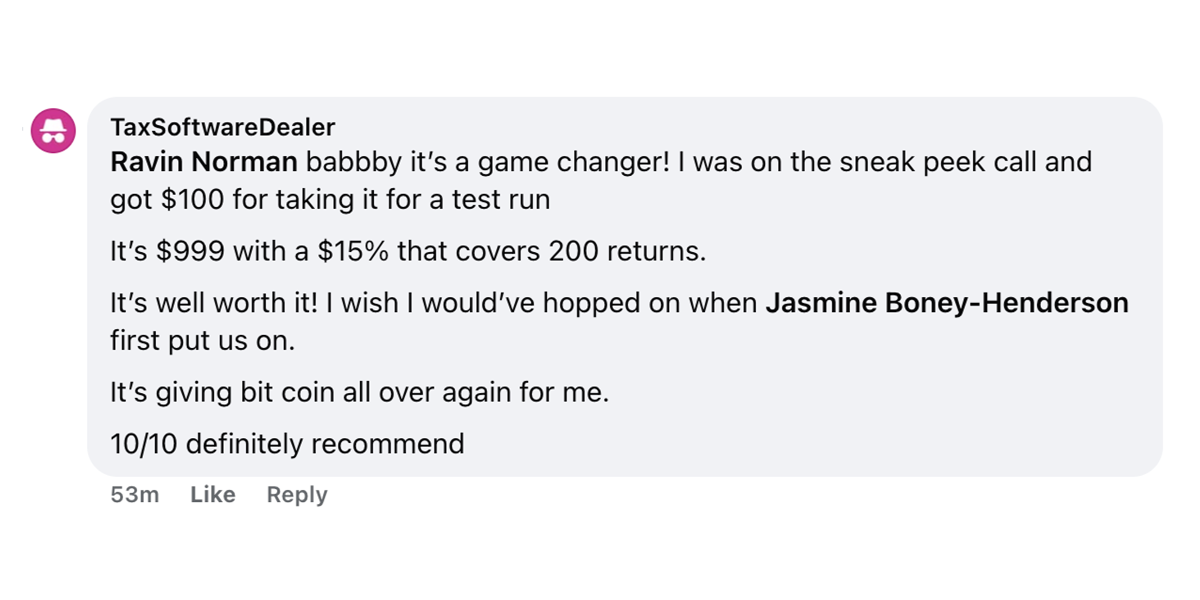Viewport: 1200px width, 600px height.
Task: Click the TaxSoftwareDealer username
Action: point(221,127)
